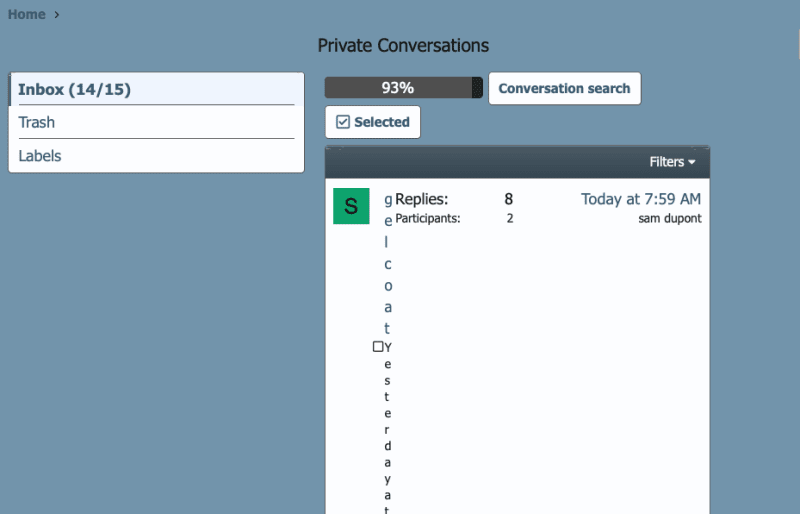Open sam dupont's profile link

pyautogui.click(x=669, y=218)
